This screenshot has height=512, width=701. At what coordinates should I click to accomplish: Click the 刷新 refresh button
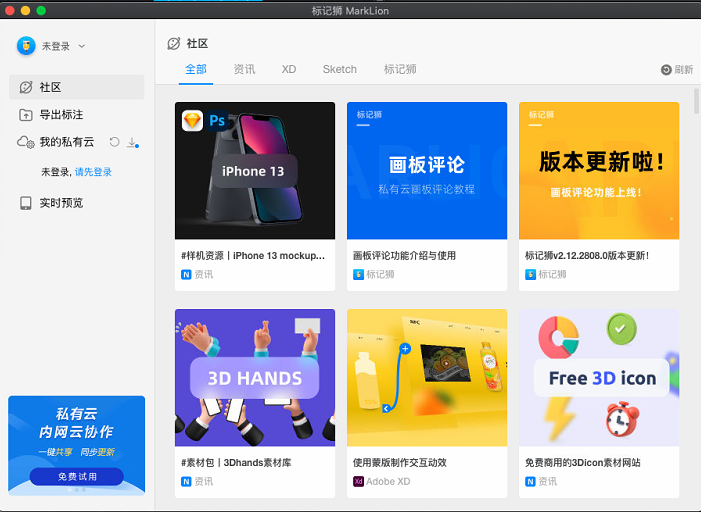[677, 69]
